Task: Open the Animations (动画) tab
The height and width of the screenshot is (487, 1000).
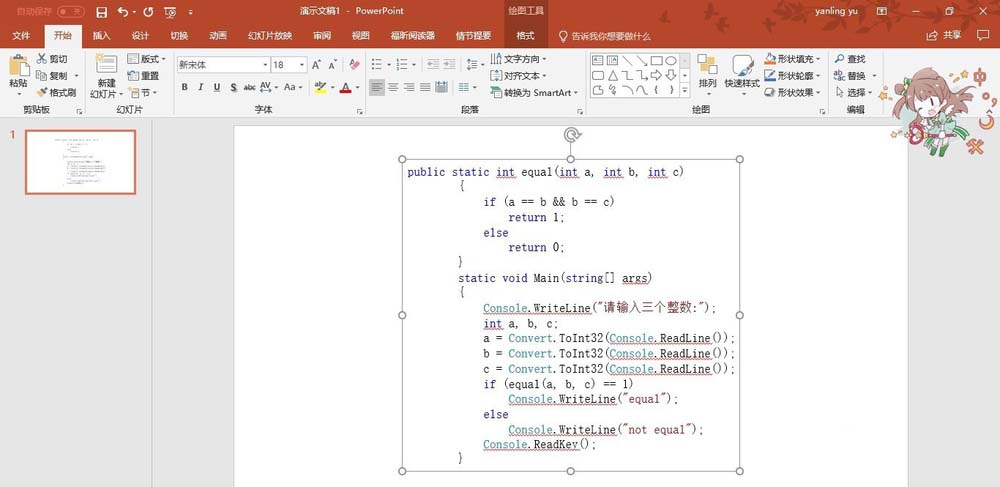Action: (x=218, y=35)
